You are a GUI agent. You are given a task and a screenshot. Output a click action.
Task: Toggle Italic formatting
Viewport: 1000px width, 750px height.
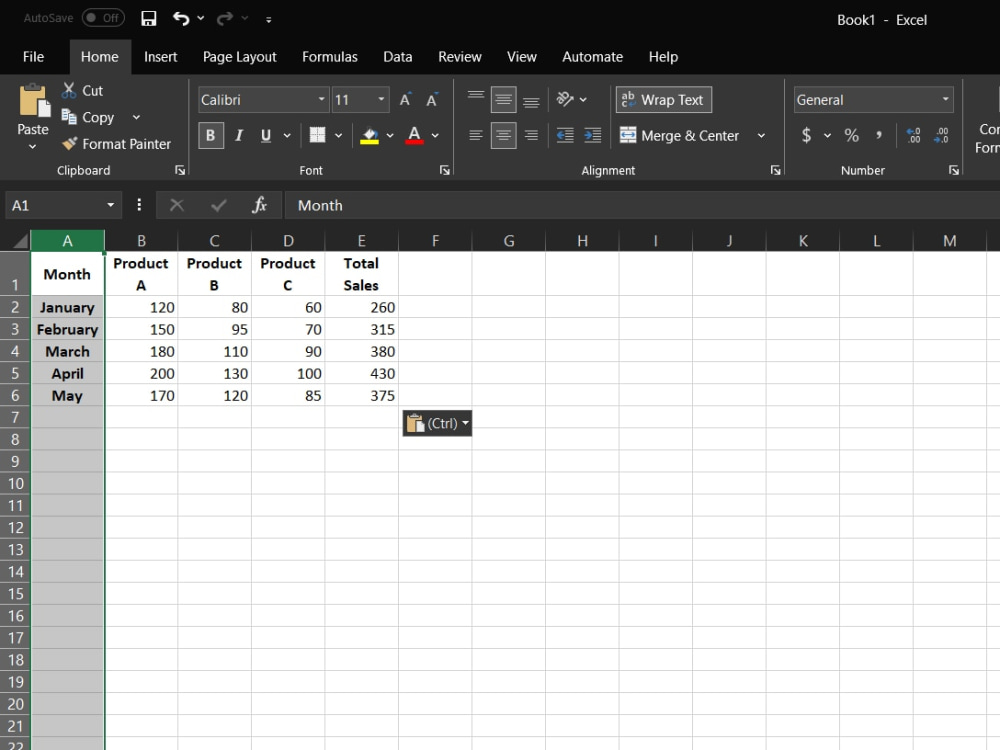click(239, 135)
